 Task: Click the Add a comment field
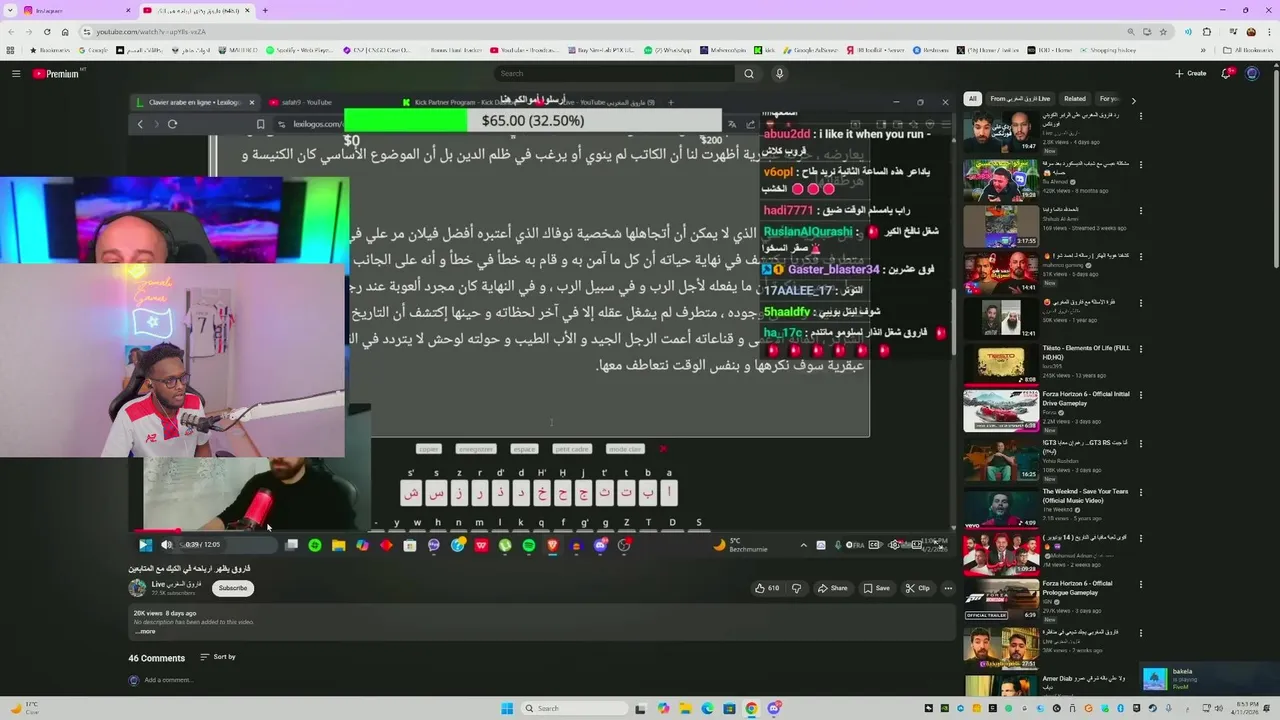click(168, 680)
